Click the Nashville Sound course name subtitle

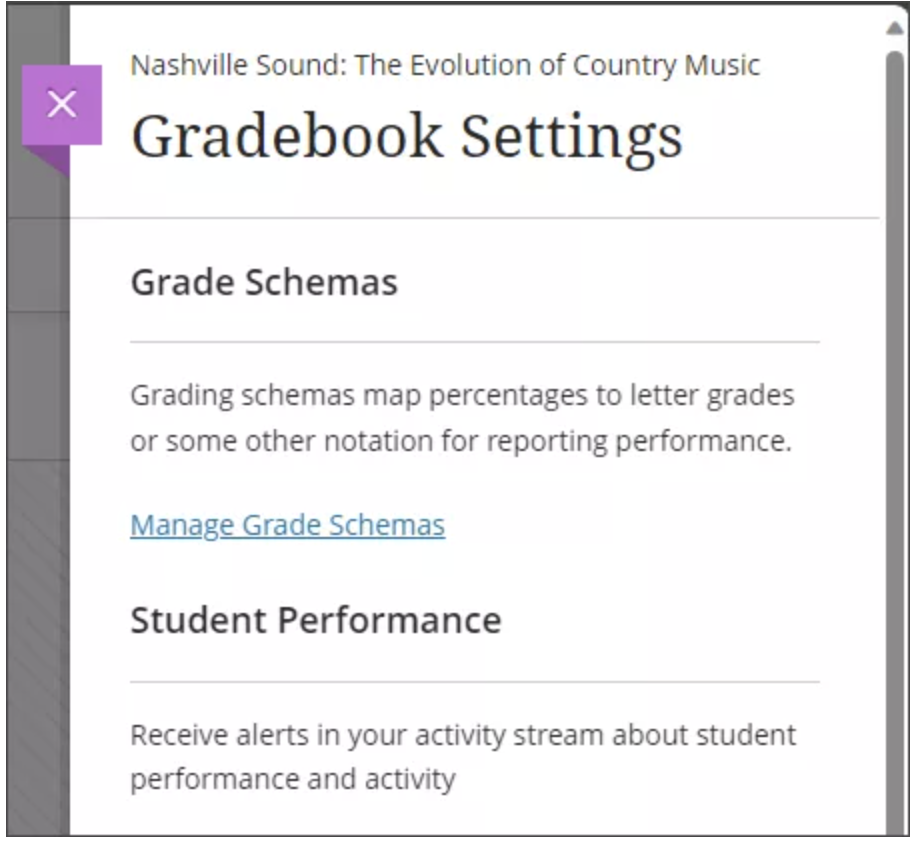445,66
